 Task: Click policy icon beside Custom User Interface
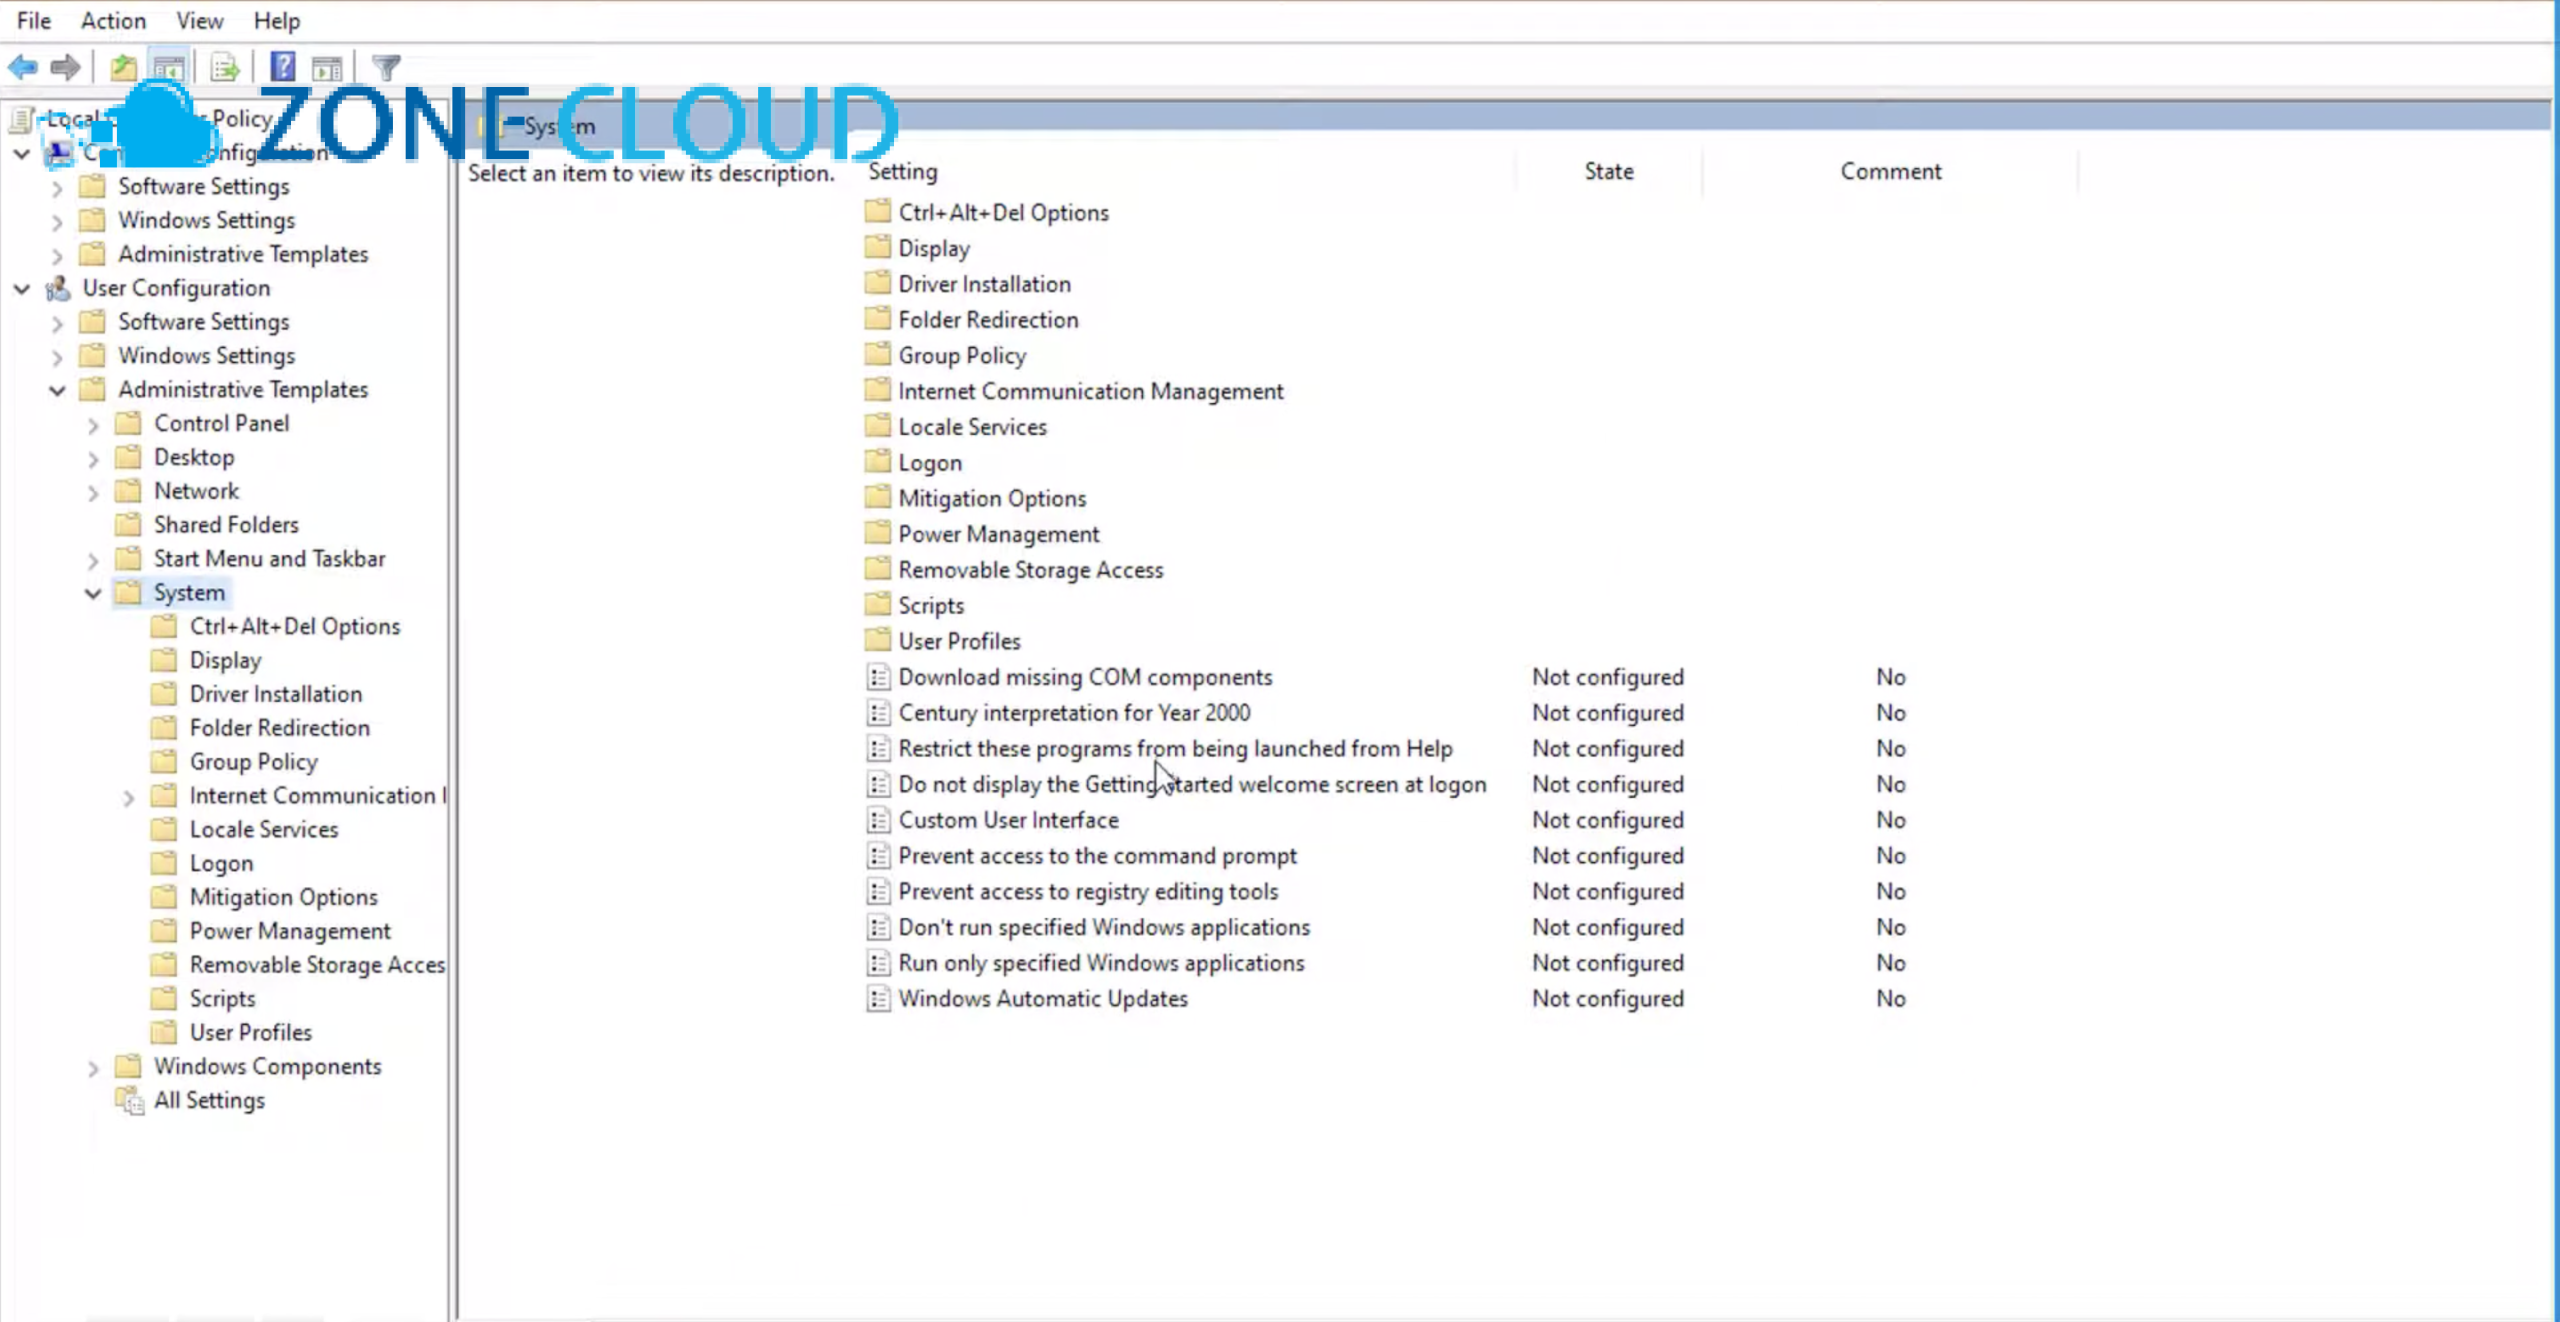(x=877, y=820)
